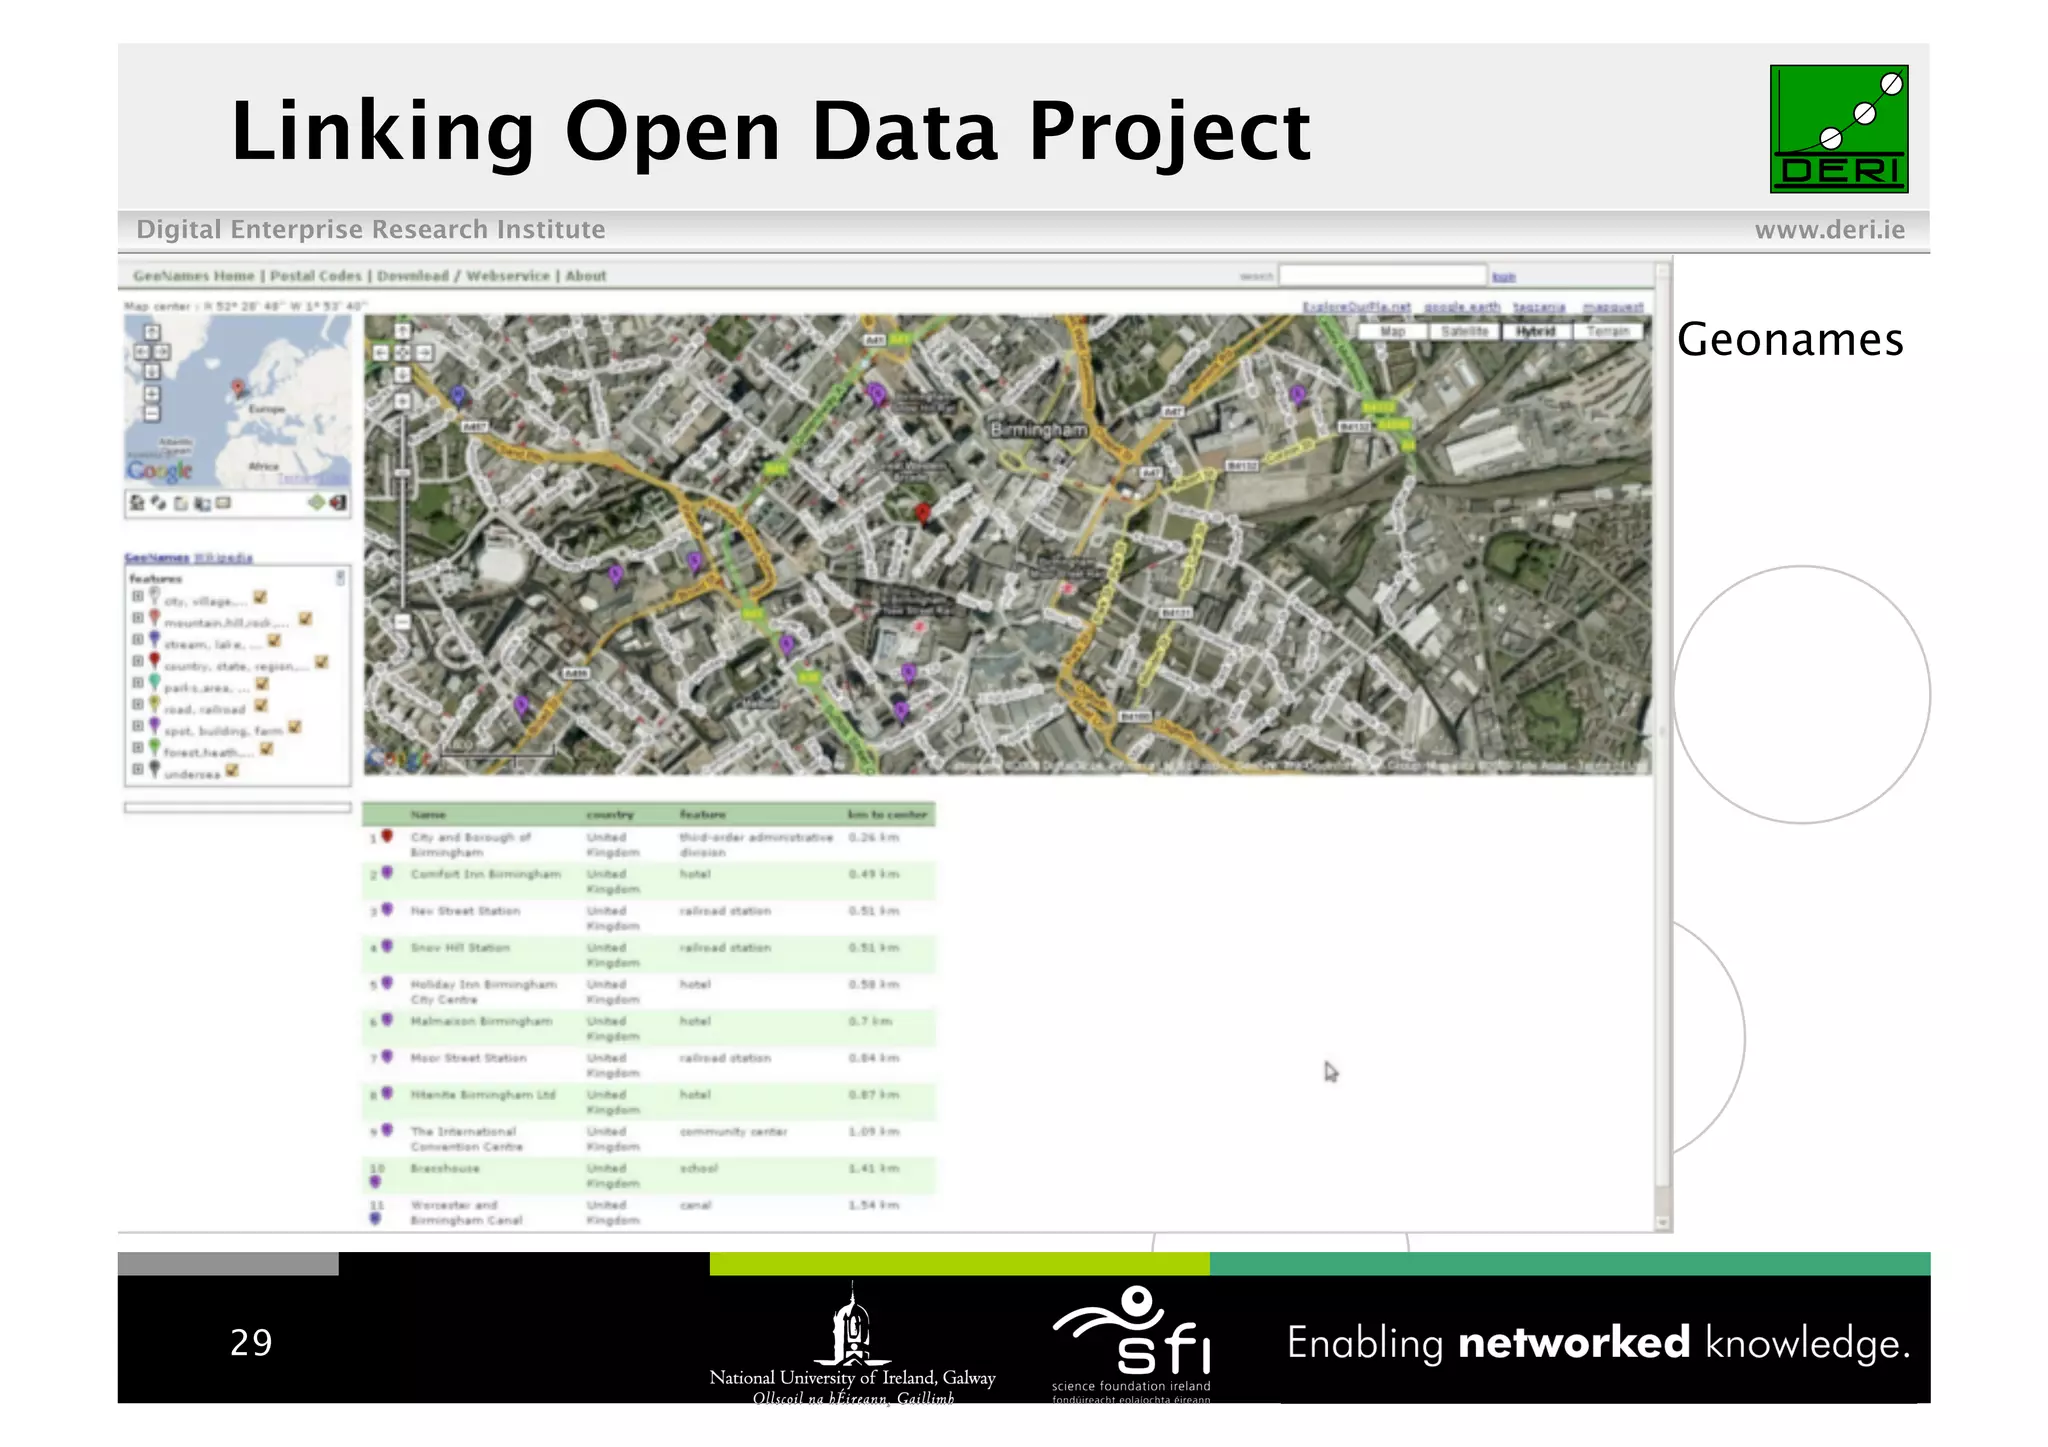Pan the overview map left

[x=142, y=352]
